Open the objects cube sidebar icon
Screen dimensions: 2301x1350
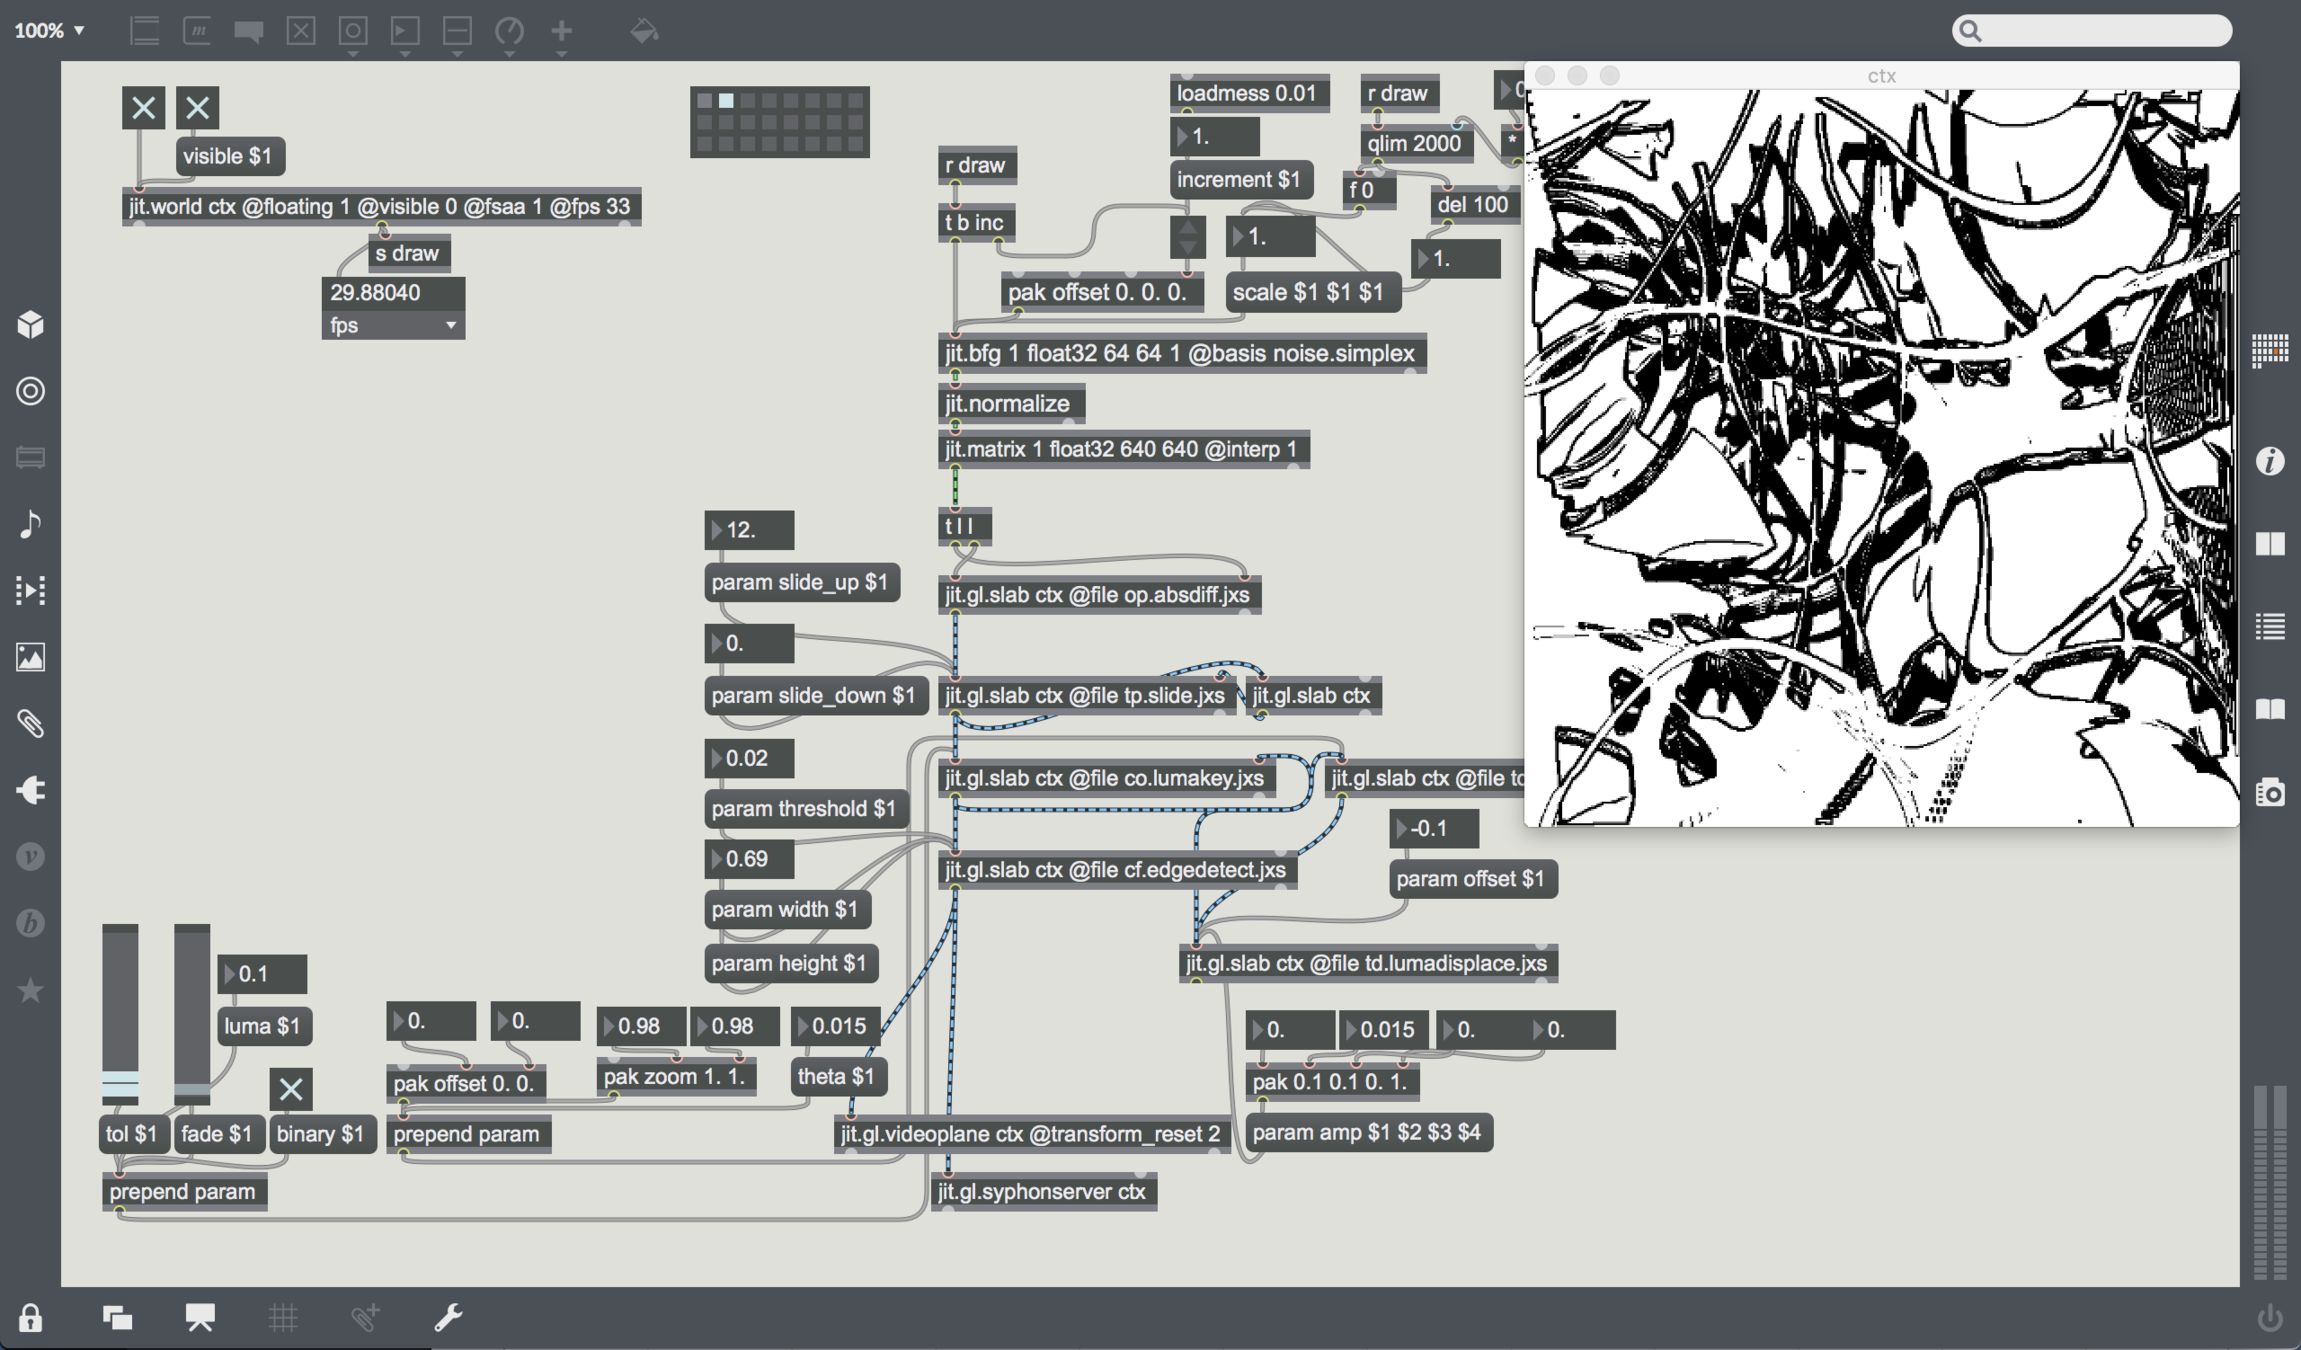click(30, 324)
